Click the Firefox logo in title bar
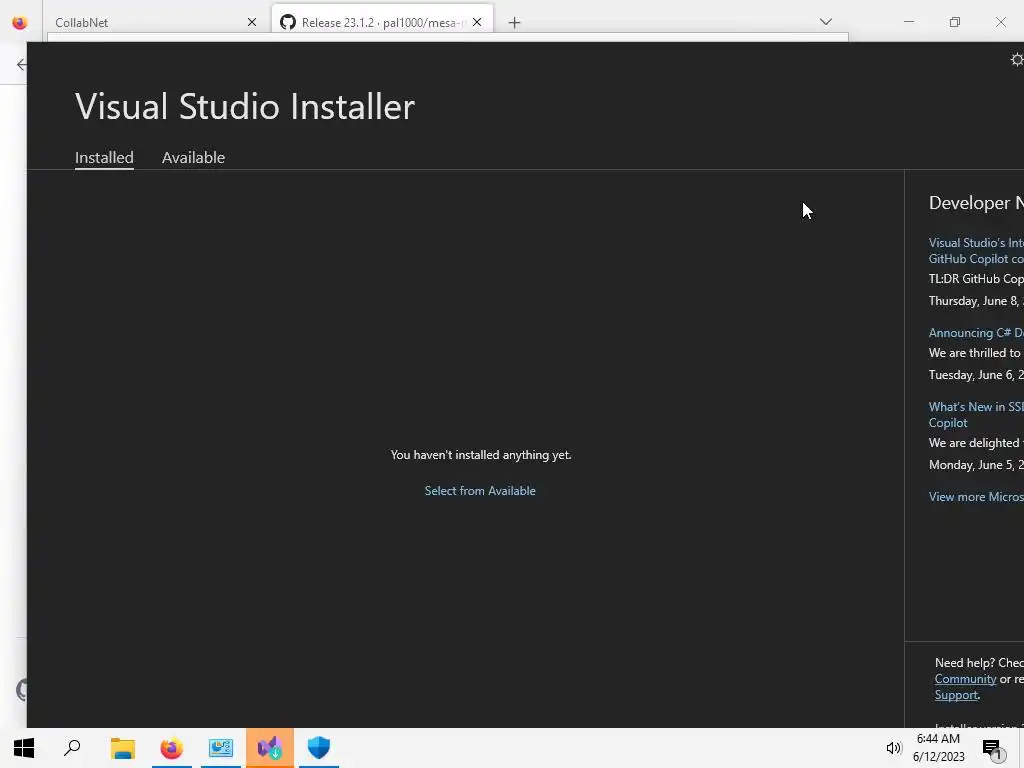 click(x=20, y=23)
